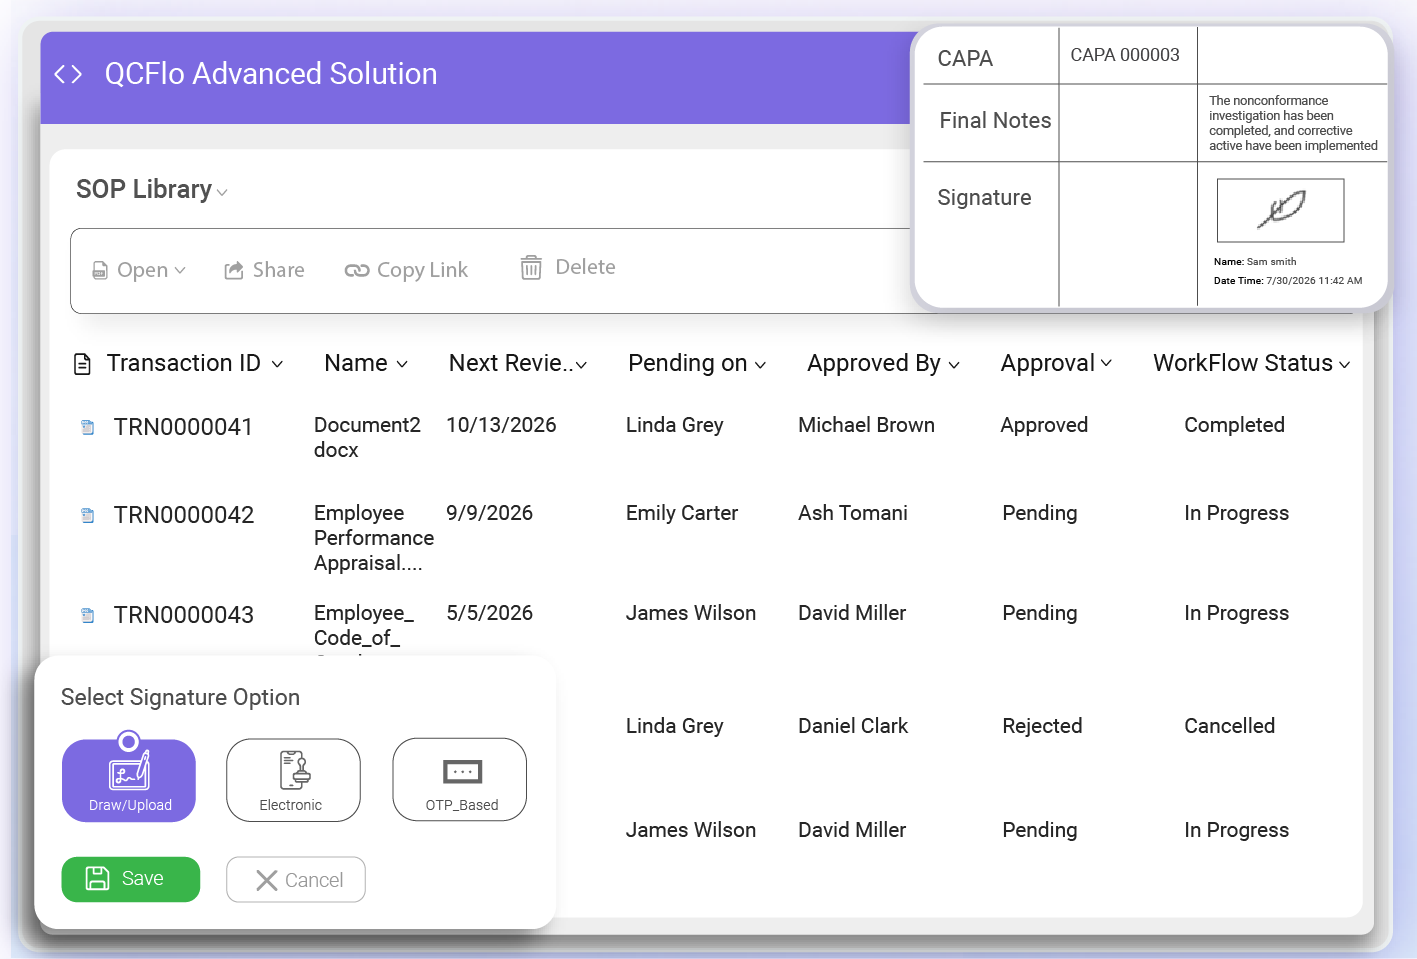This screenshot has height=959, width=1417.
Task: Expand the Pending on column chevron
Action: (x=760, y=365)
